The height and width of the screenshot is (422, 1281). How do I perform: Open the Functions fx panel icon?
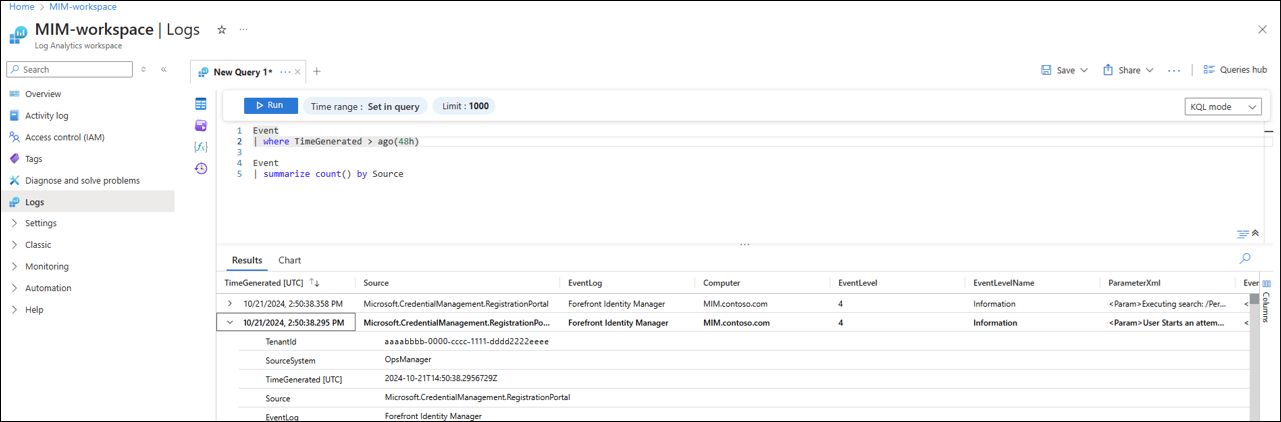(201, 147)
